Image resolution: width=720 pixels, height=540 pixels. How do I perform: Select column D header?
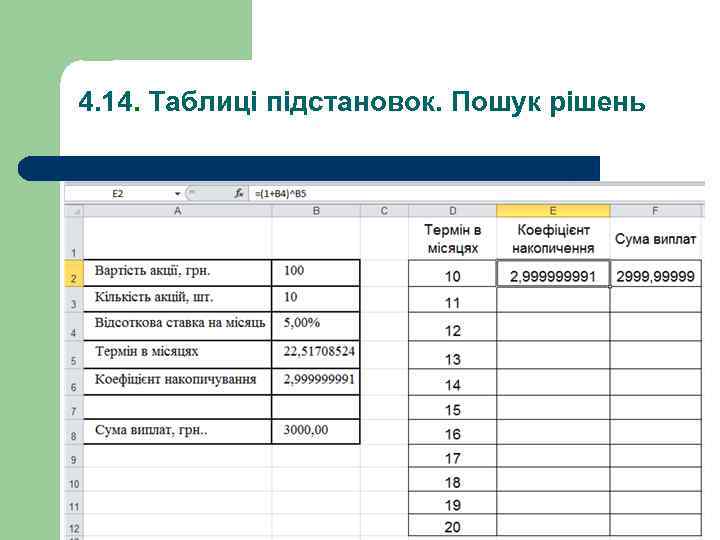coord(452,211)
